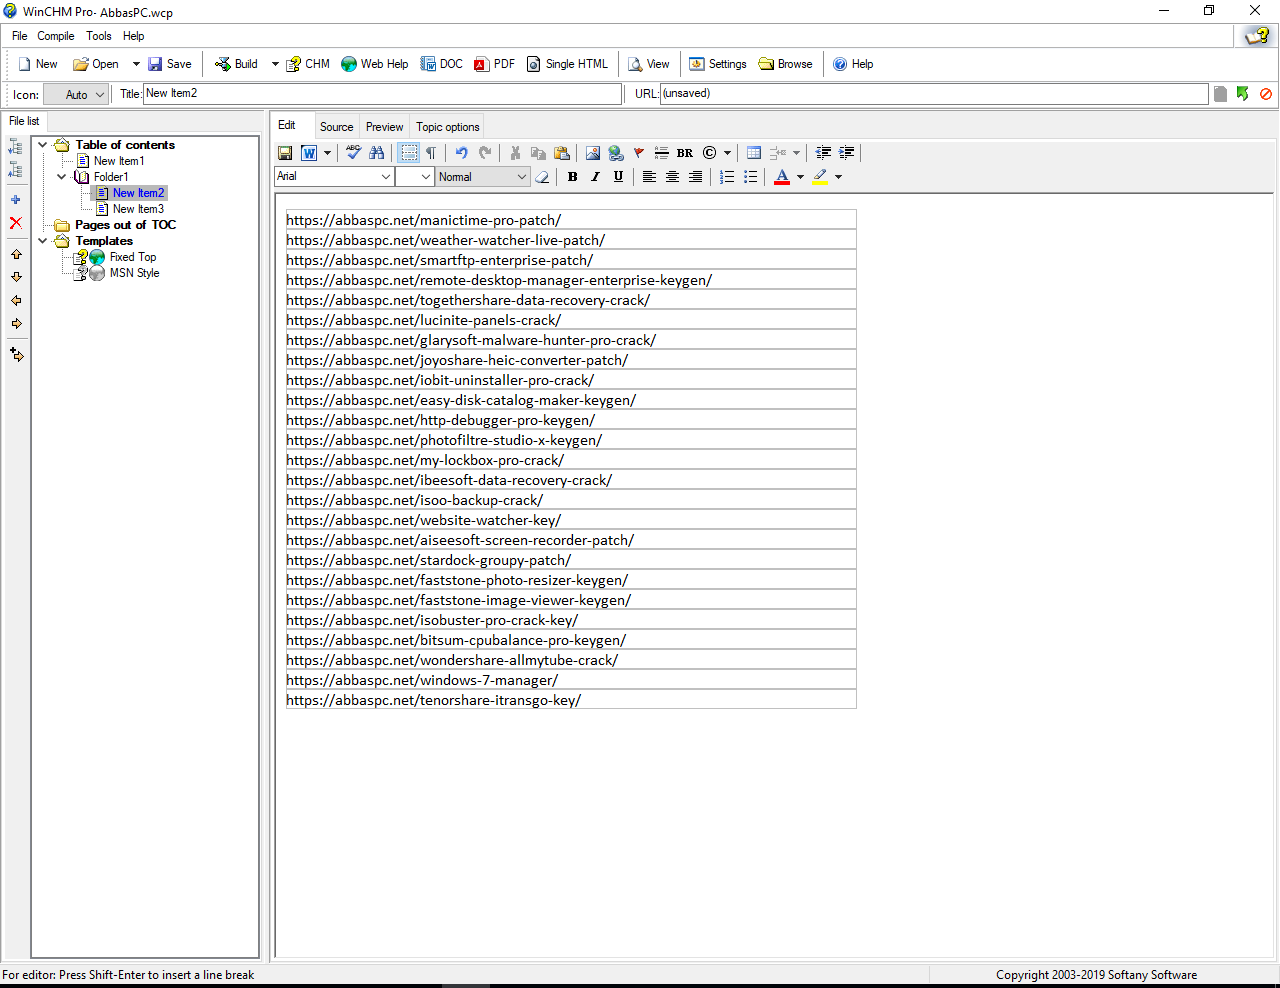Insert horizontal line icon
Image resolution: width=1280 pixels, height=988 pixels.
(x=661, y=153)
